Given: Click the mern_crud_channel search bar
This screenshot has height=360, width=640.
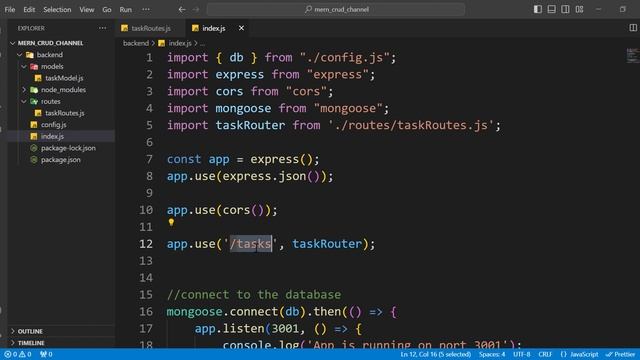Looking at the screenshot, I should pos(336,9).
